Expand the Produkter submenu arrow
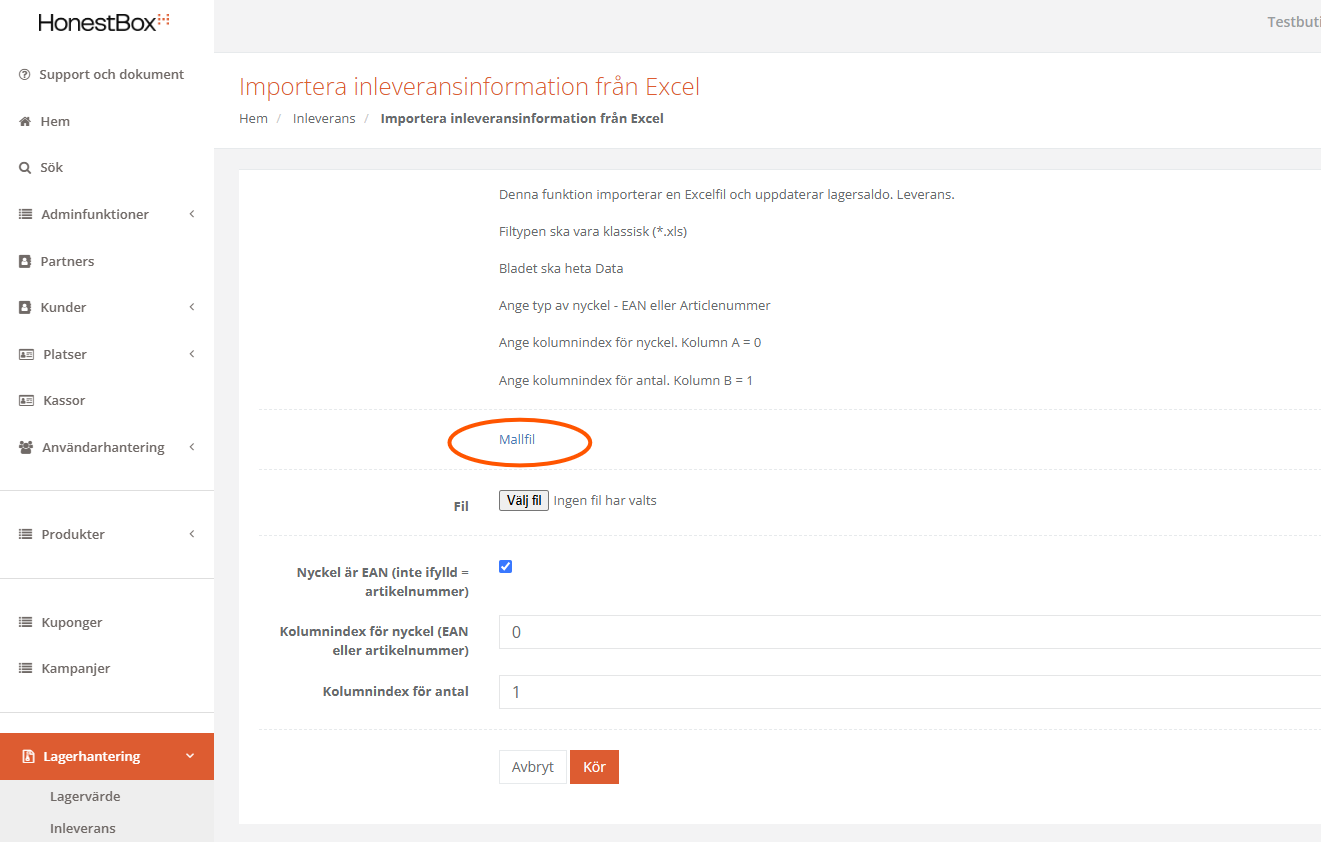This screenshot has width=1321, height=842. pyautogui.click(x=191, y=534)
